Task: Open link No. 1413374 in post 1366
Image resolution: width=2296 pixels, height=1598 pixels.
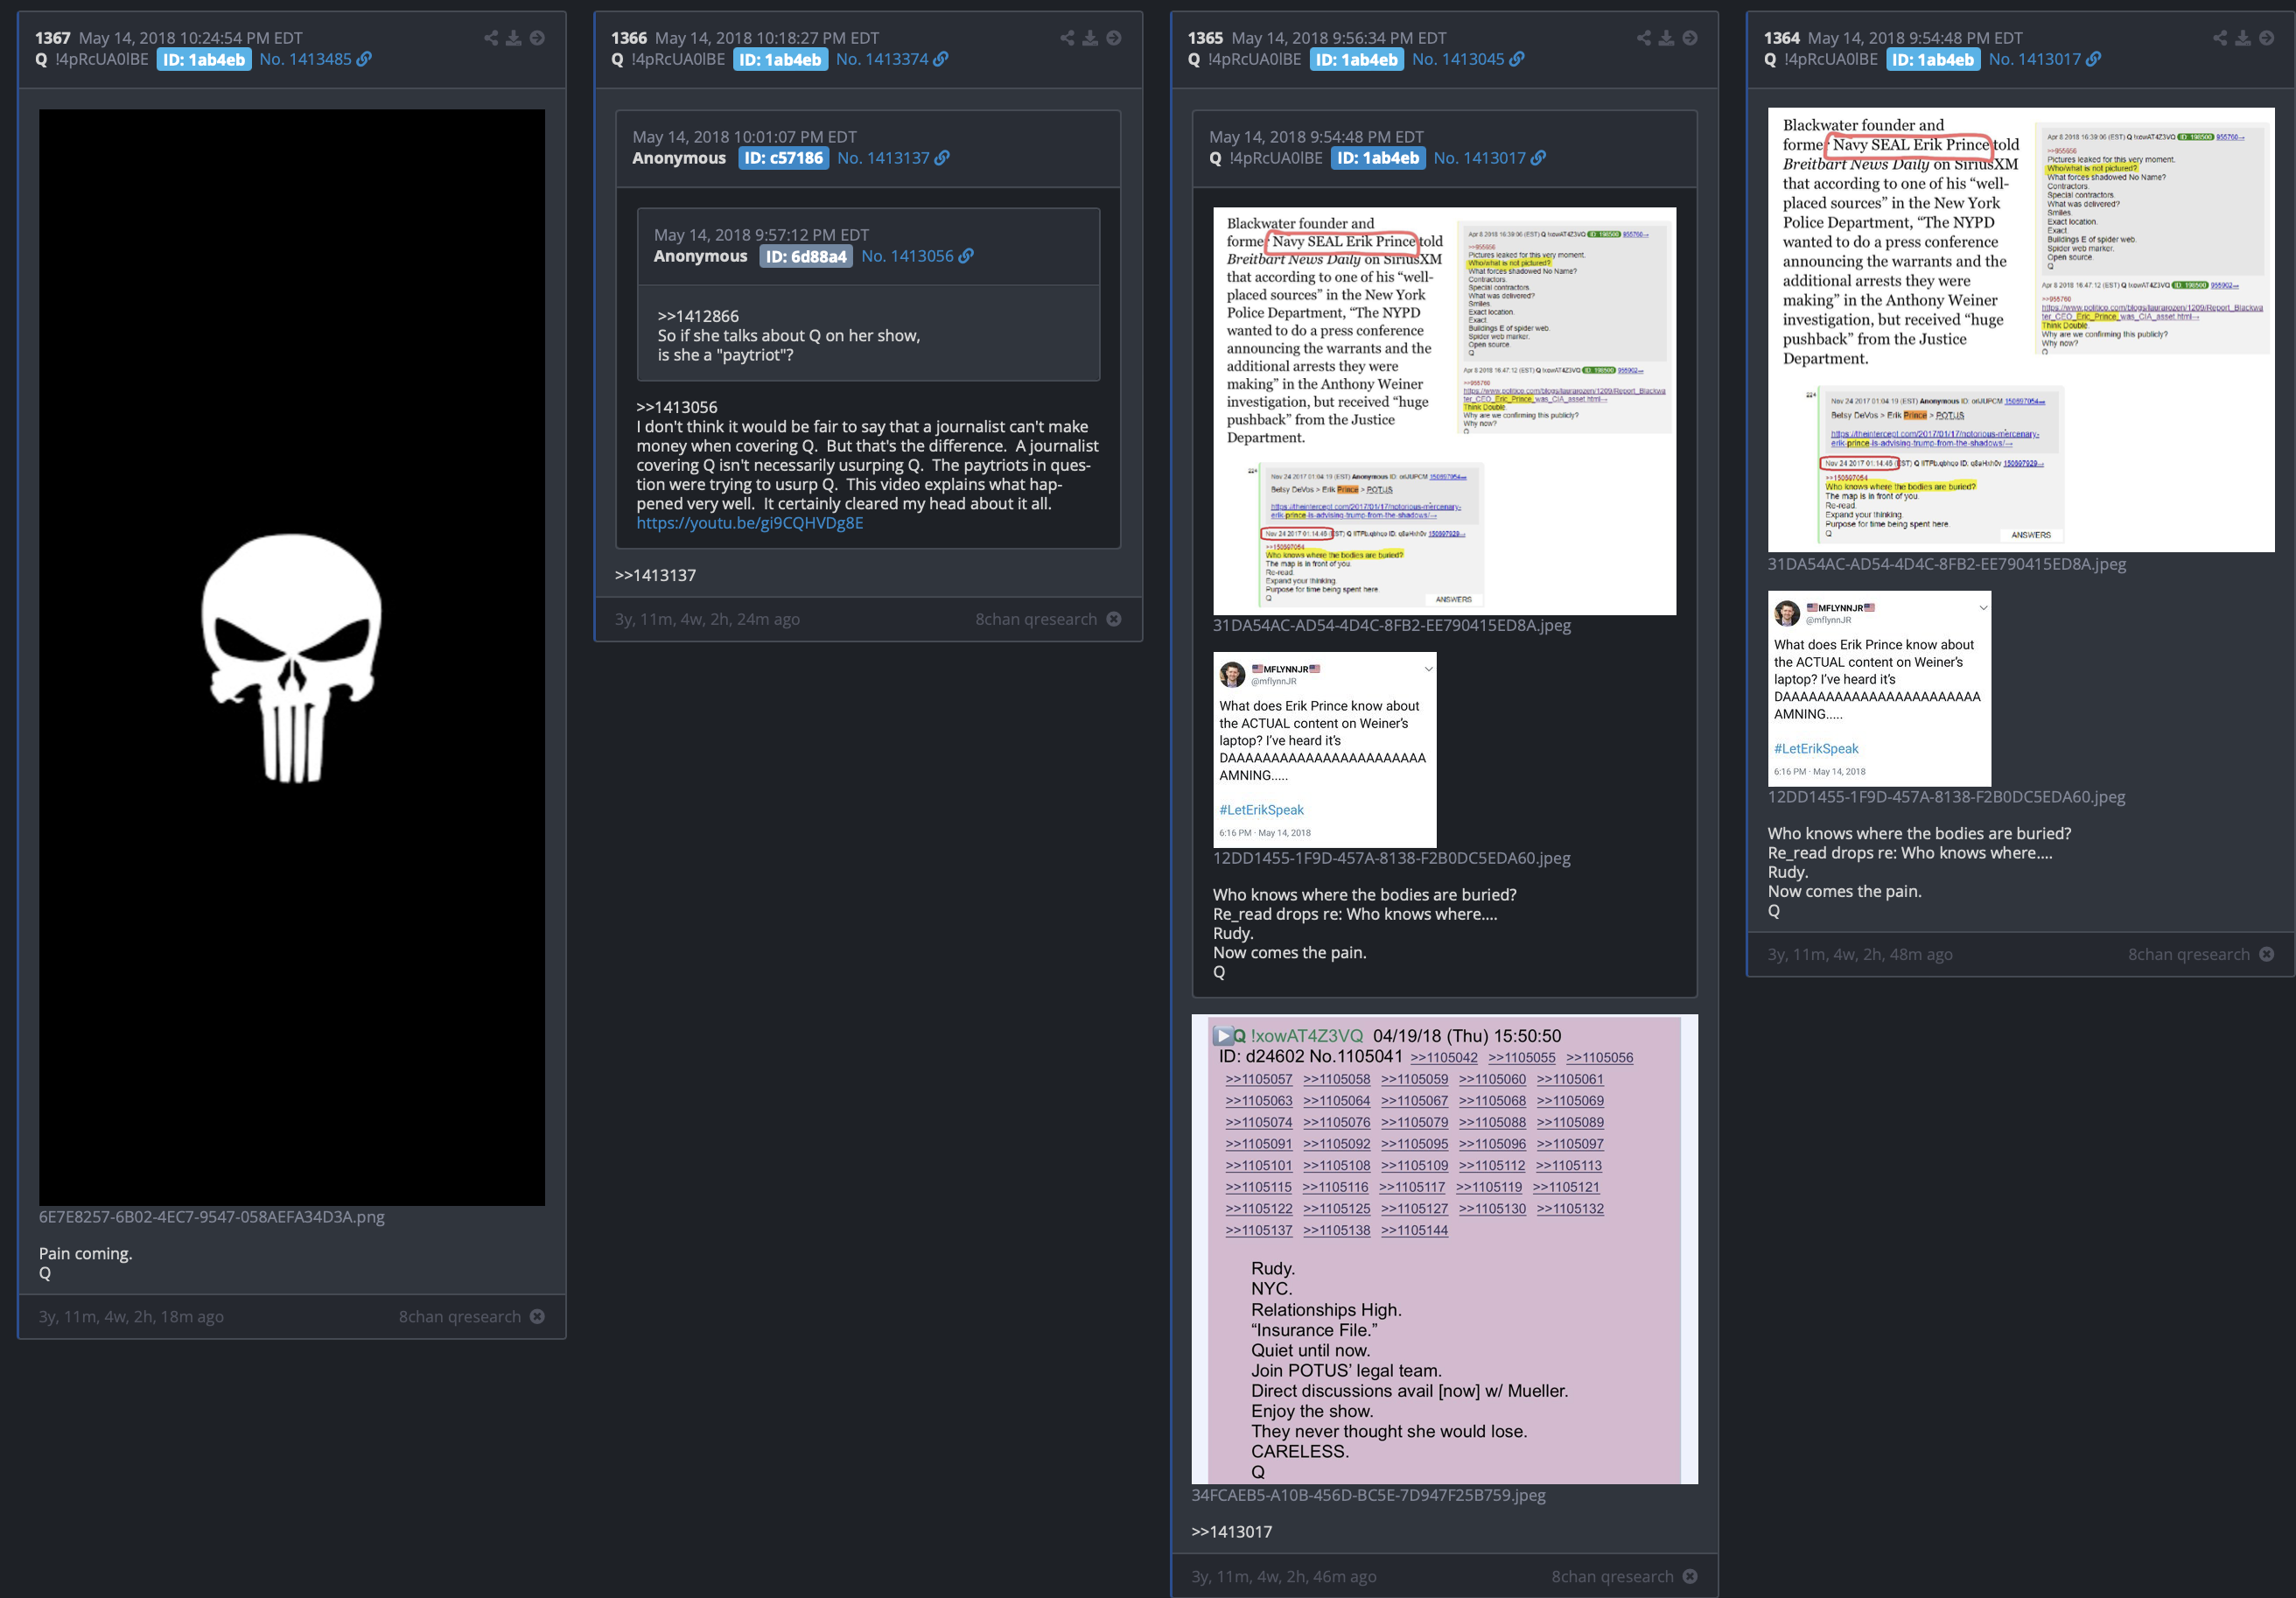Action: click(892, 59)
